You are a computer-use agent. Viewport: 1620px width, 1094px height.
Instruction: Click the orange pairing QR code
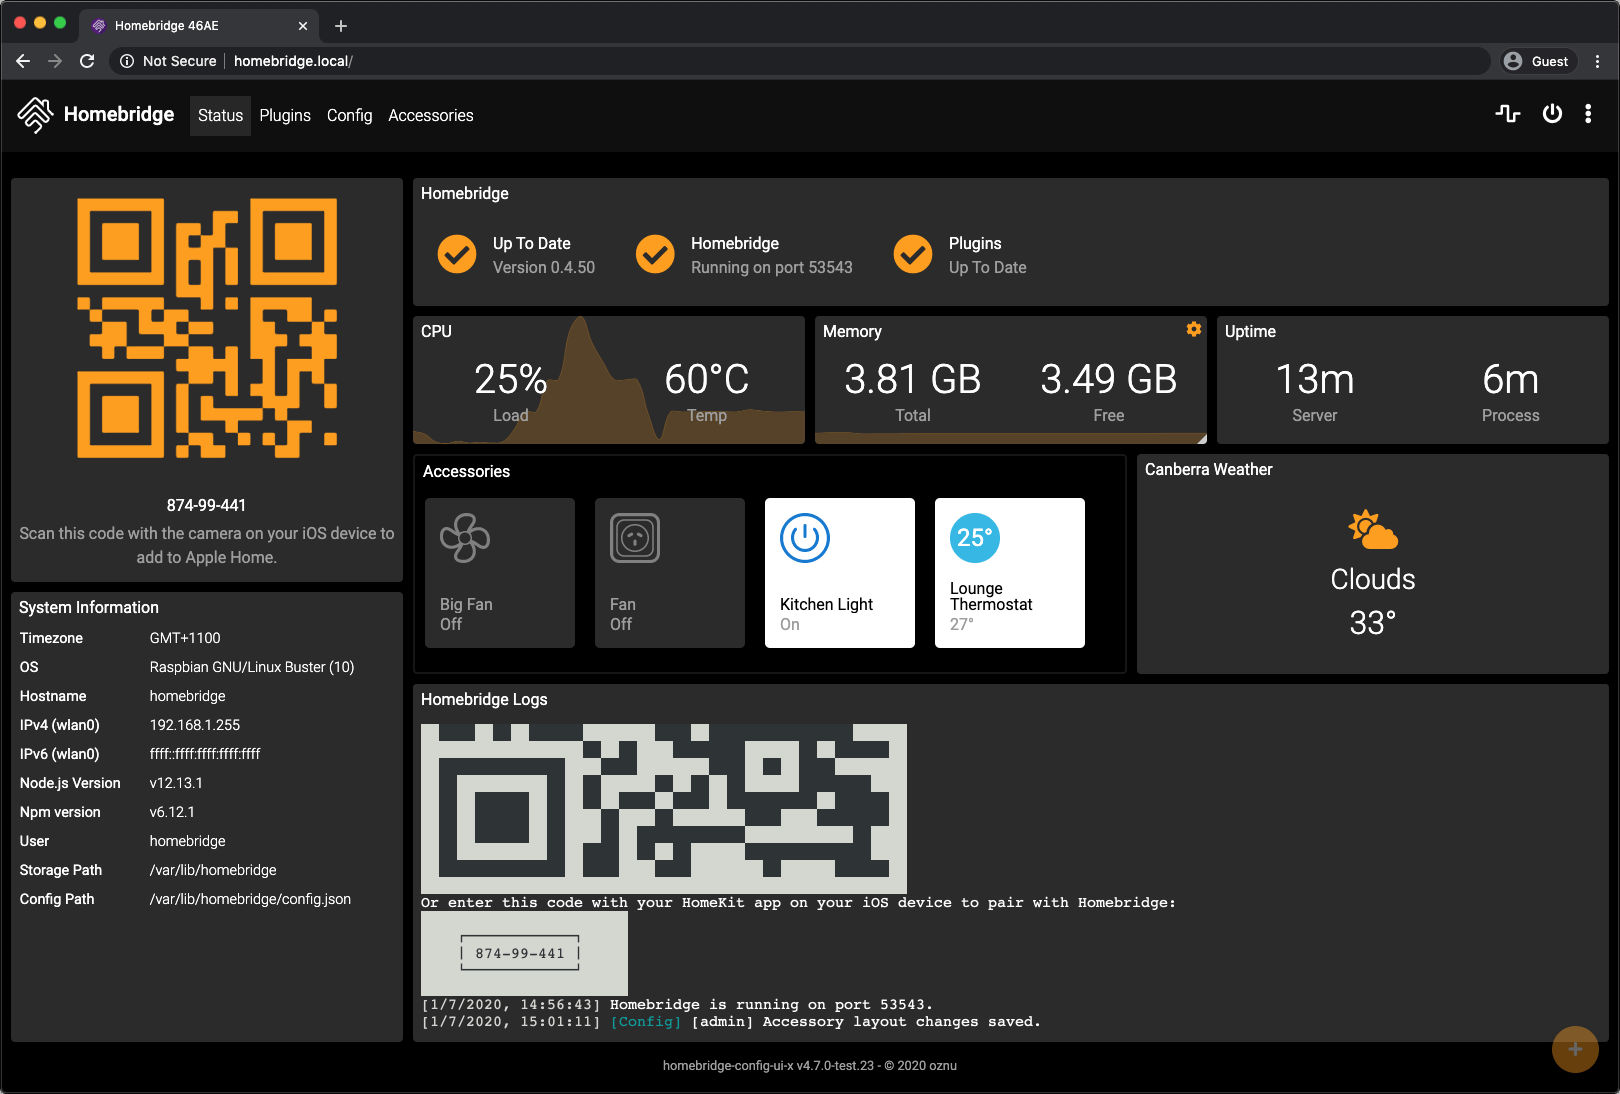pos(207,328)
